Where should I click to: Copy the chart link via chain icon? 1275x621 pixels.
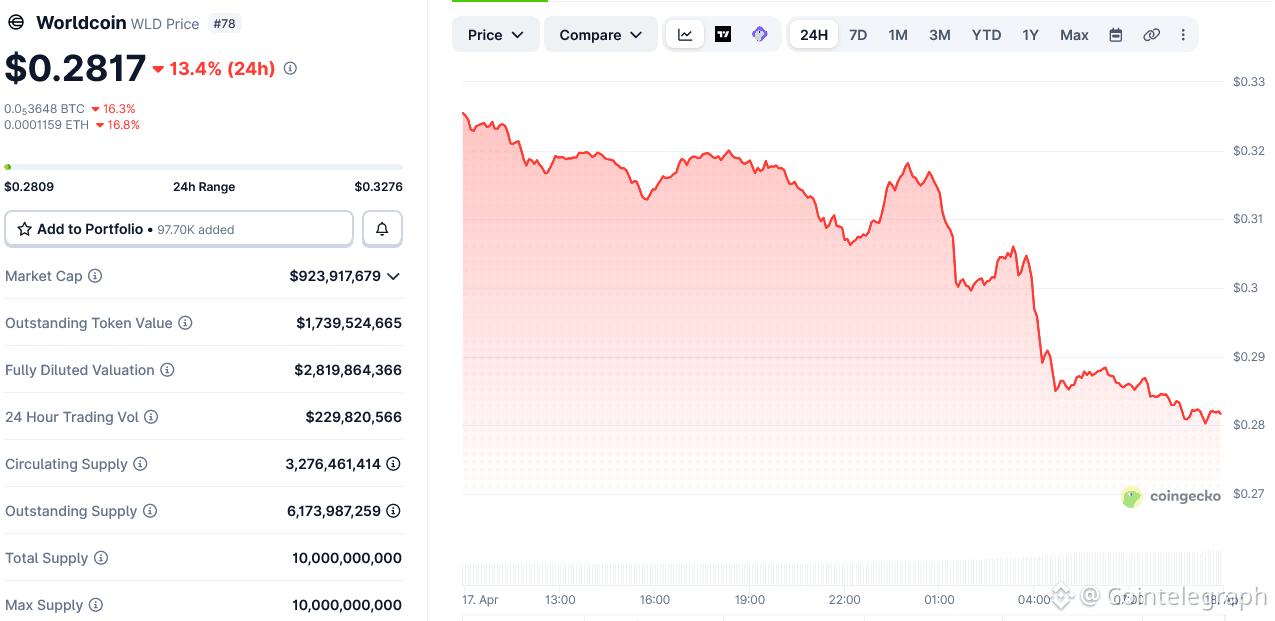pyautogui.click(x=1151, y=35)
